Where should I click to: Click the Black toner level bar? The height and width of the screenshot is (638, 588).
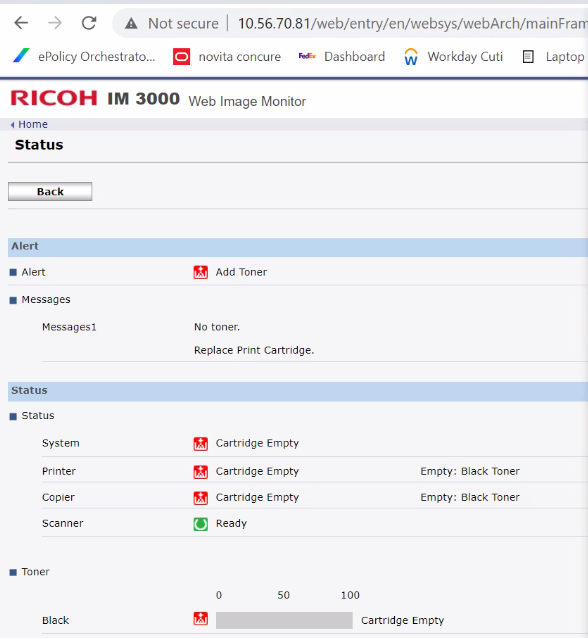[x=284, y=620]
